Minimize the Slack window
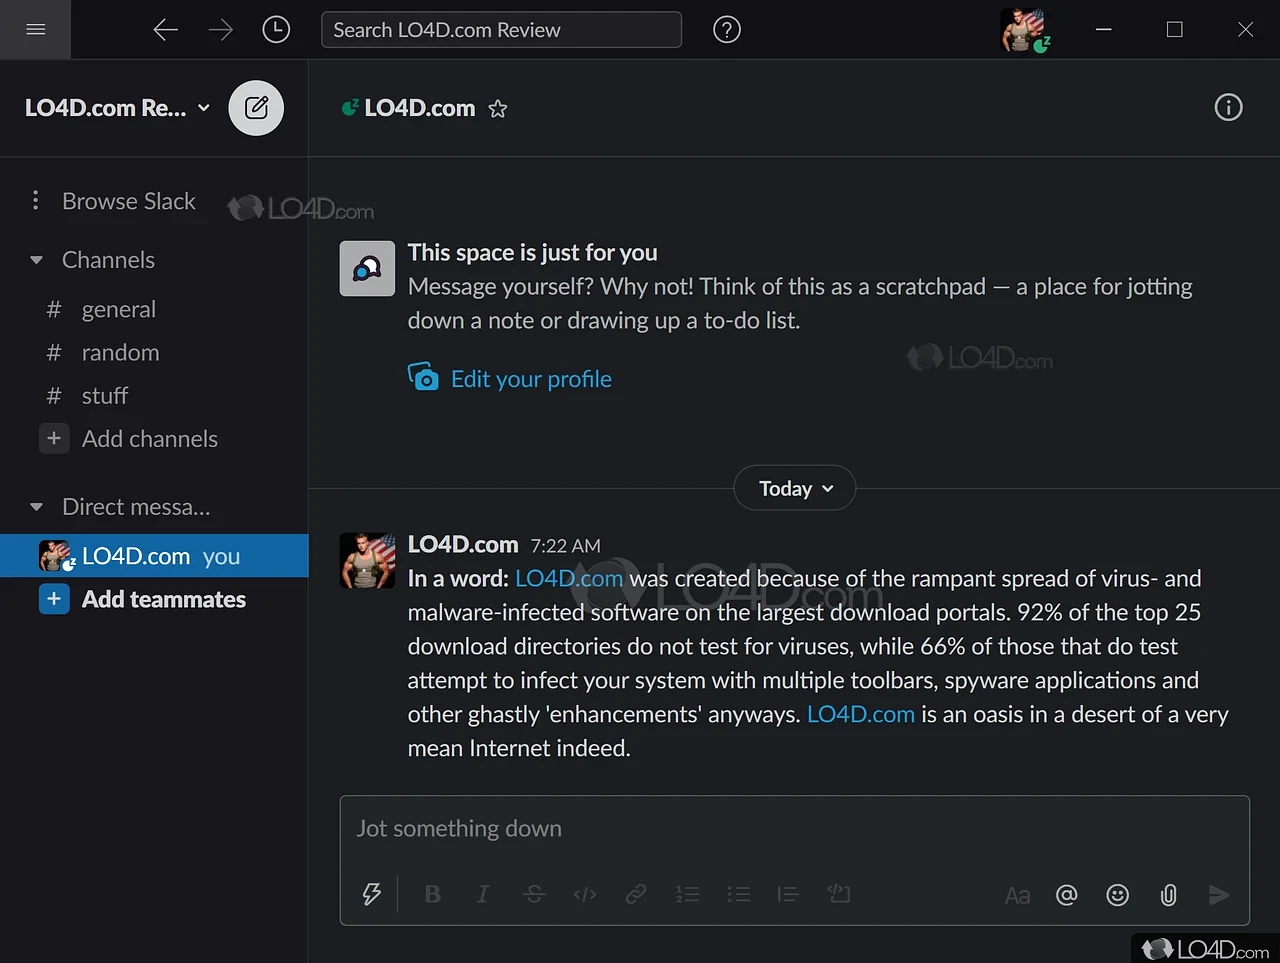The image size is (1280, 963). point(1104,29)
